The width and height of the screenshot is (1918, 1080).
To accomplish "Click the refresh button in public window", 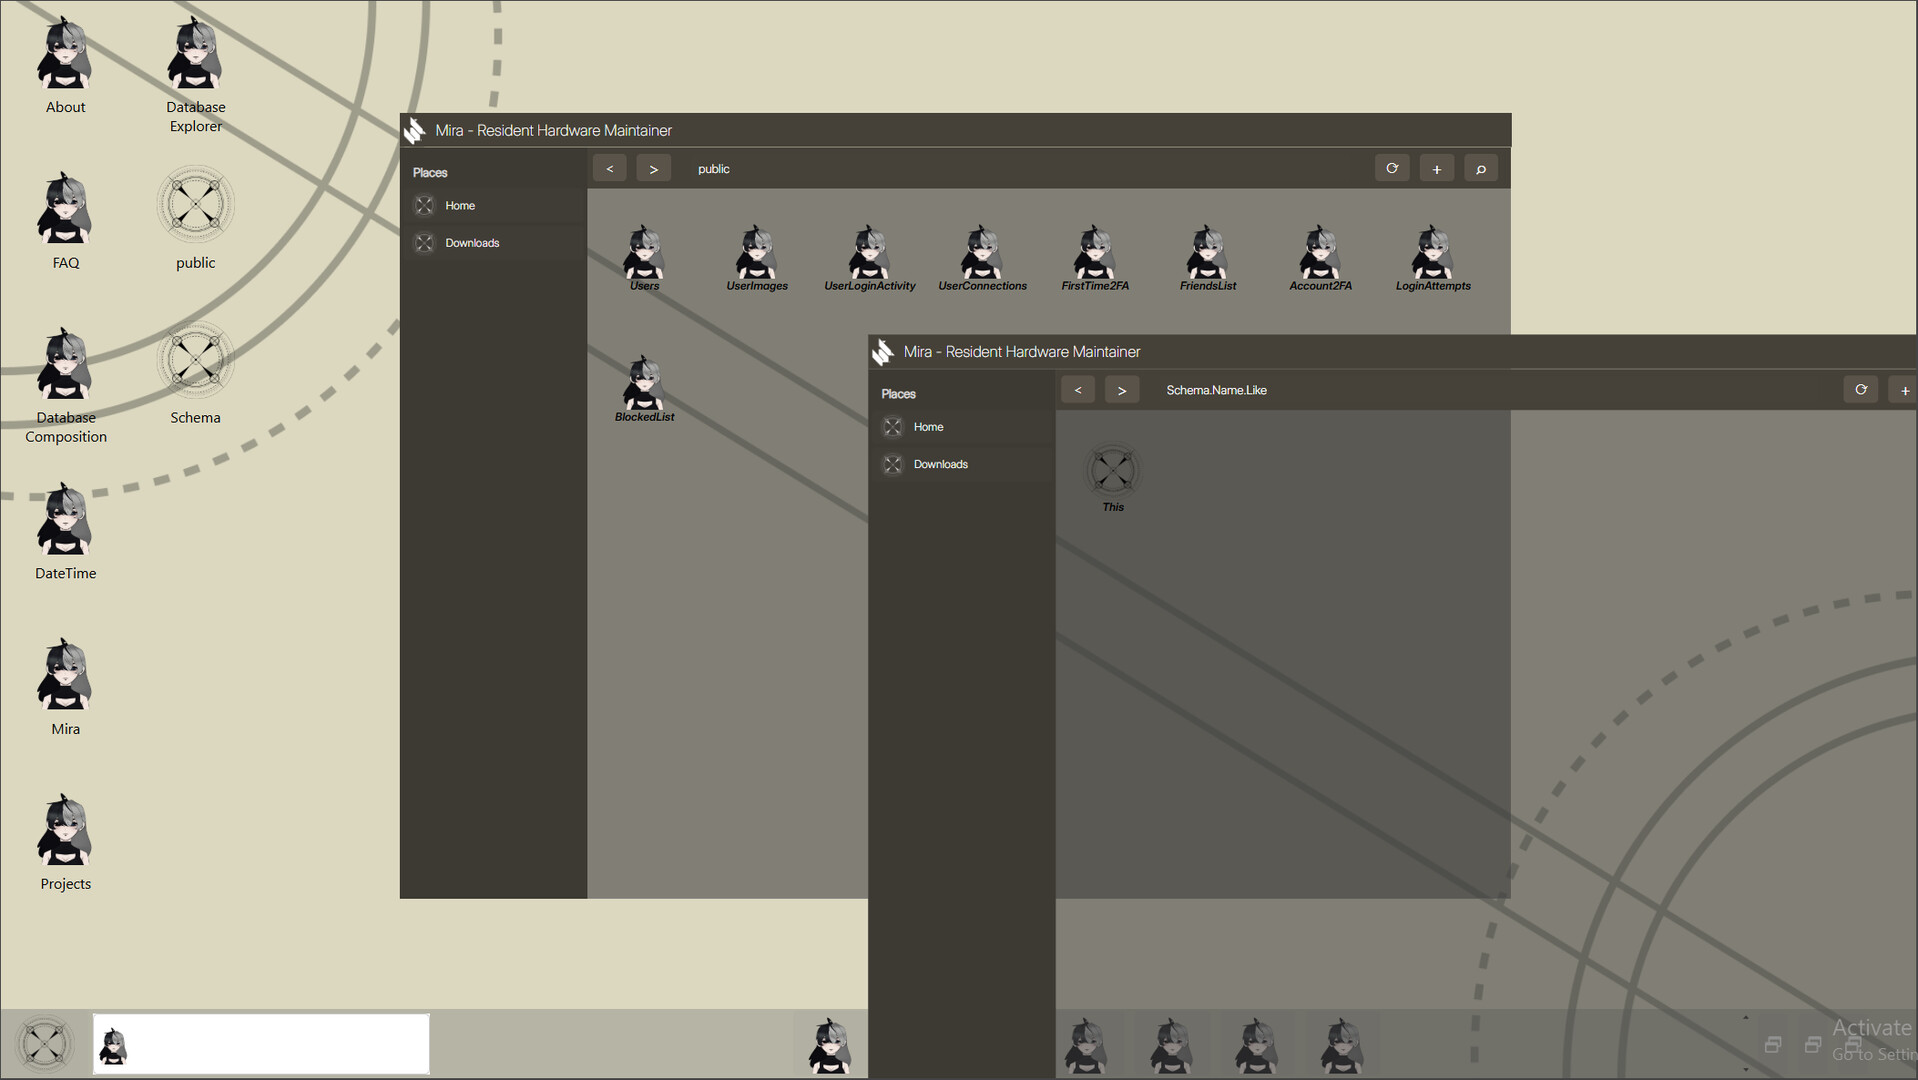I will [1391, 169].
